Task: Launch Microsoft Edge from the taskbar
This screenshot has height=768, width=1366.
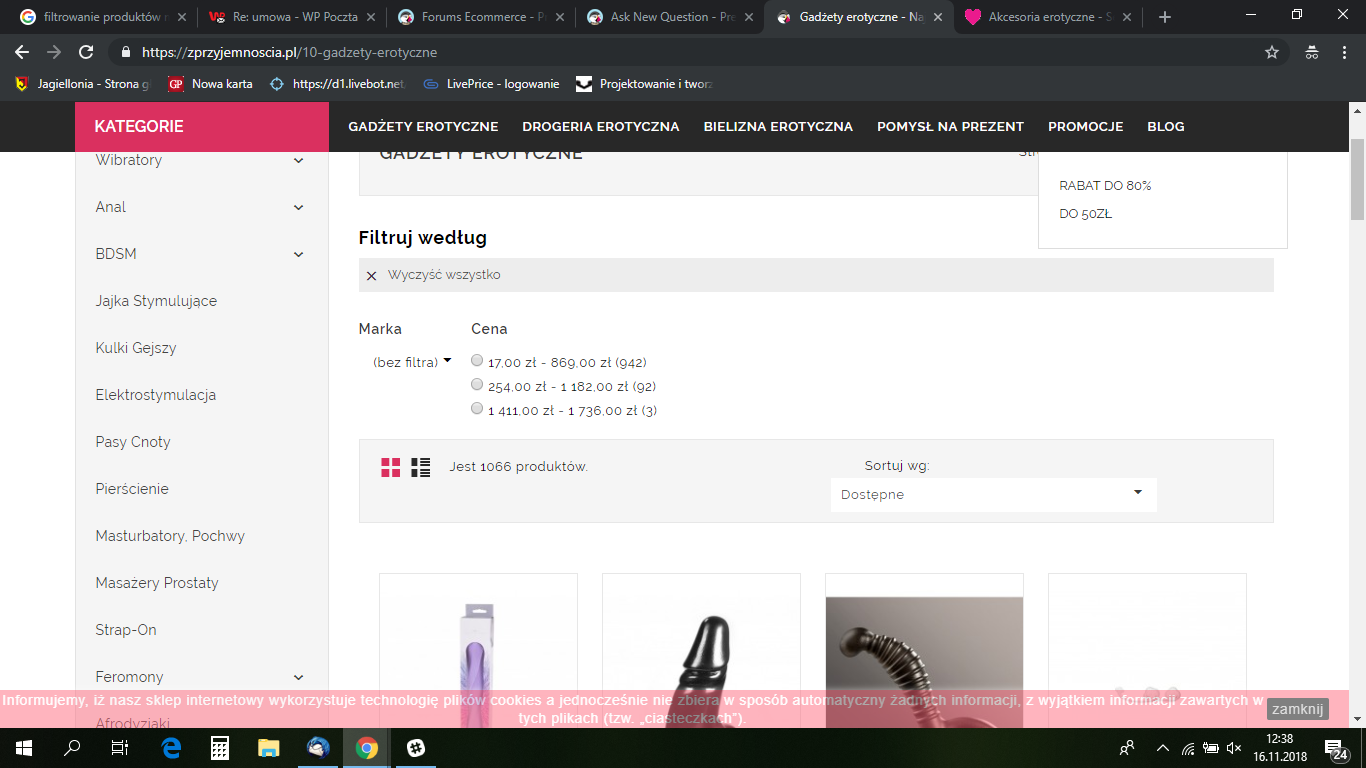Action: 171,747
